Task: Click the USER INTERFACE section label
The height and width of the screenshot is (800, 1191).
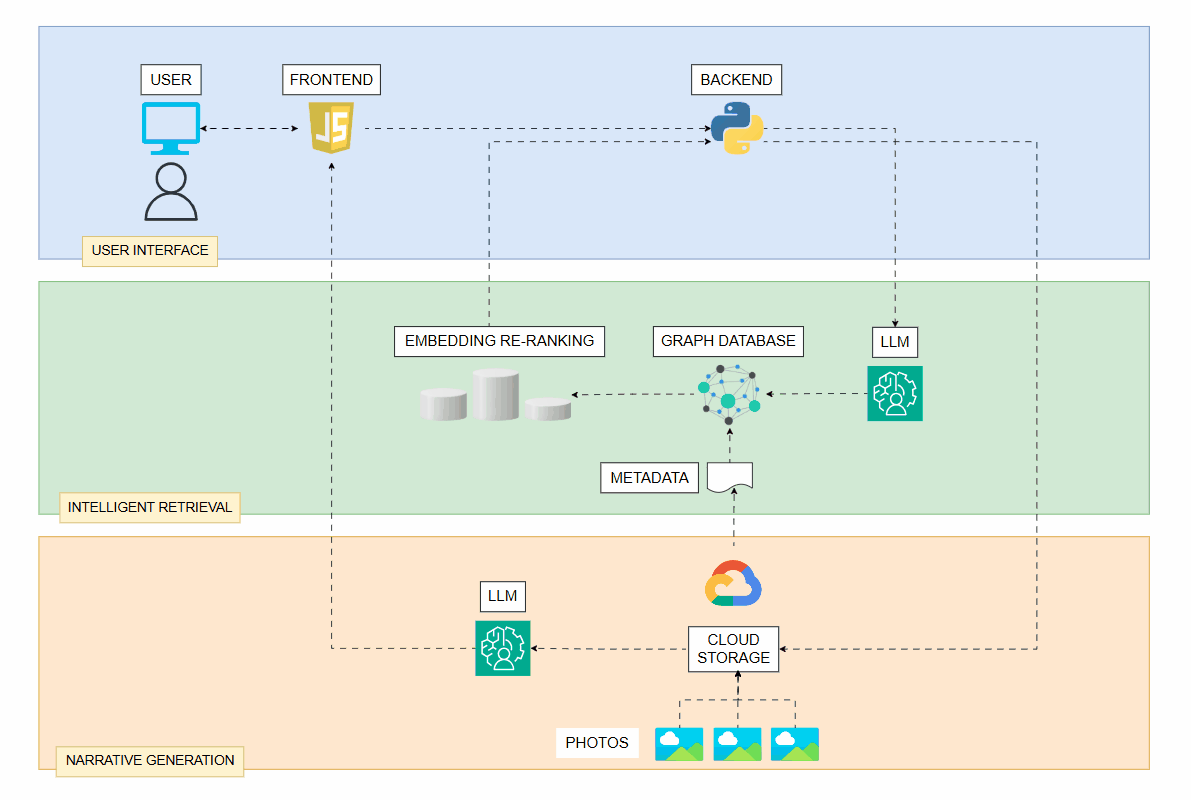Action: [x=150, y=251]
